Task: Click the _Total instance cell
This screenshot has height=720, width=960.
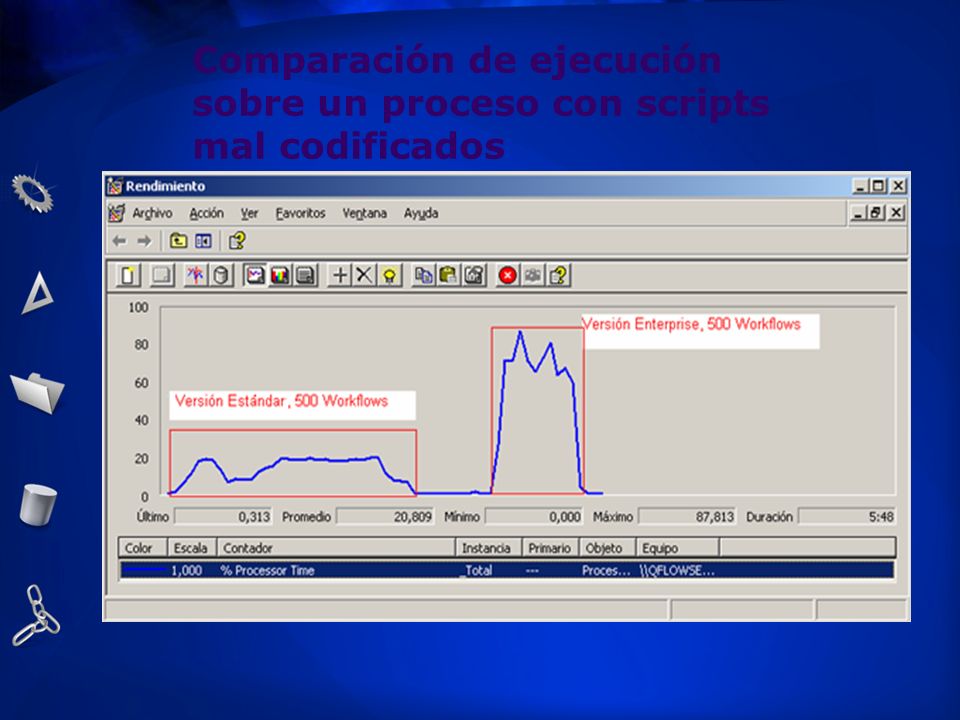Action: pyautogui.click(x=477, y=571)
